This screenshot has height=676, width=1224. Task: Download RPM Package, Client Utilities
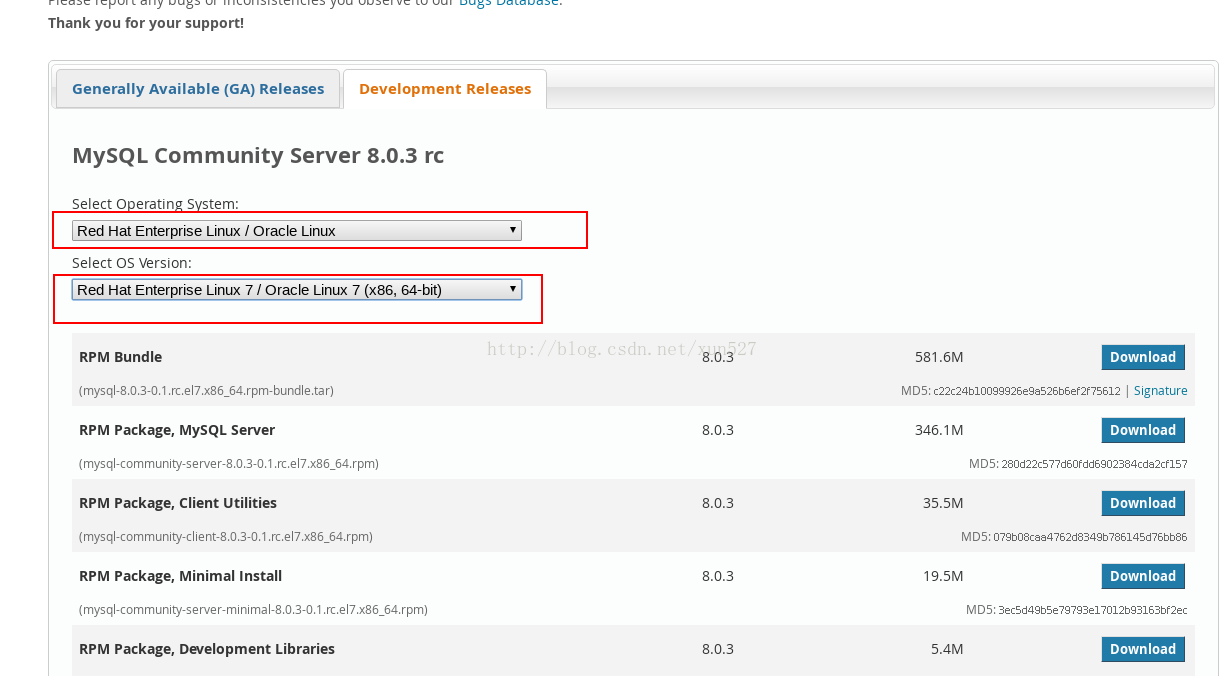point(1143,503)
